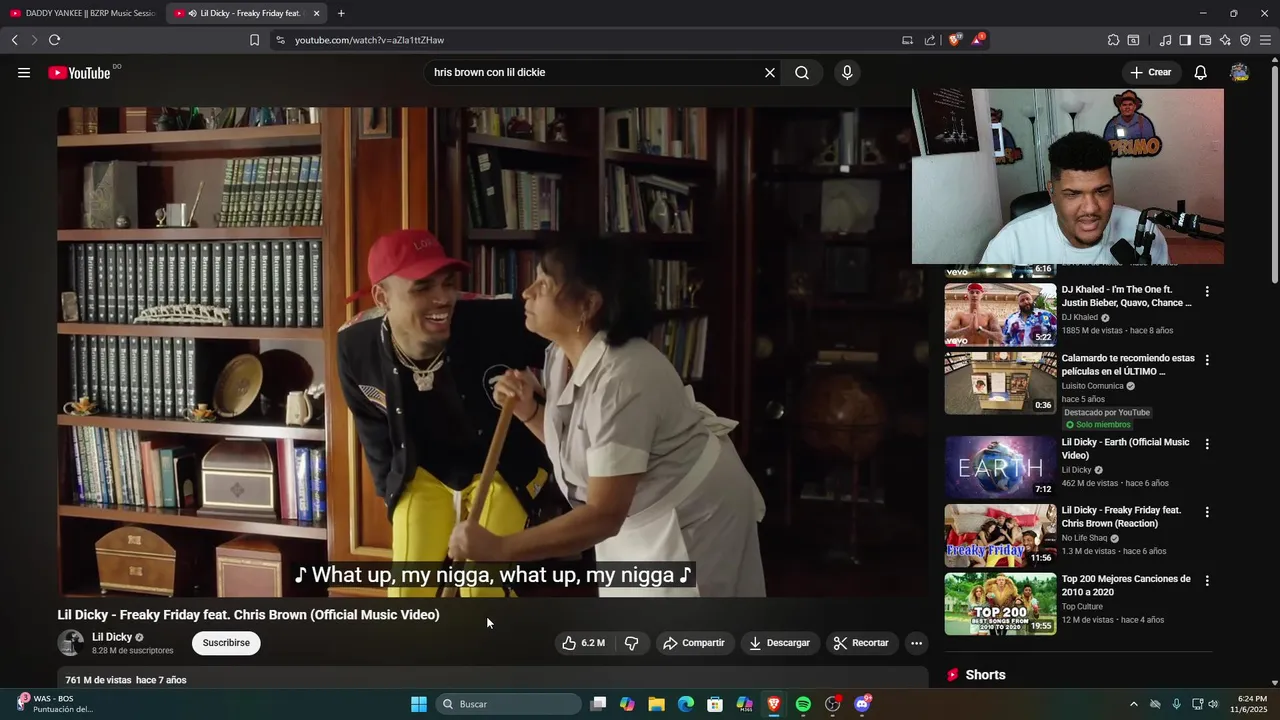
Task: Like the video with 6.2 M
Action: [584, 643]
